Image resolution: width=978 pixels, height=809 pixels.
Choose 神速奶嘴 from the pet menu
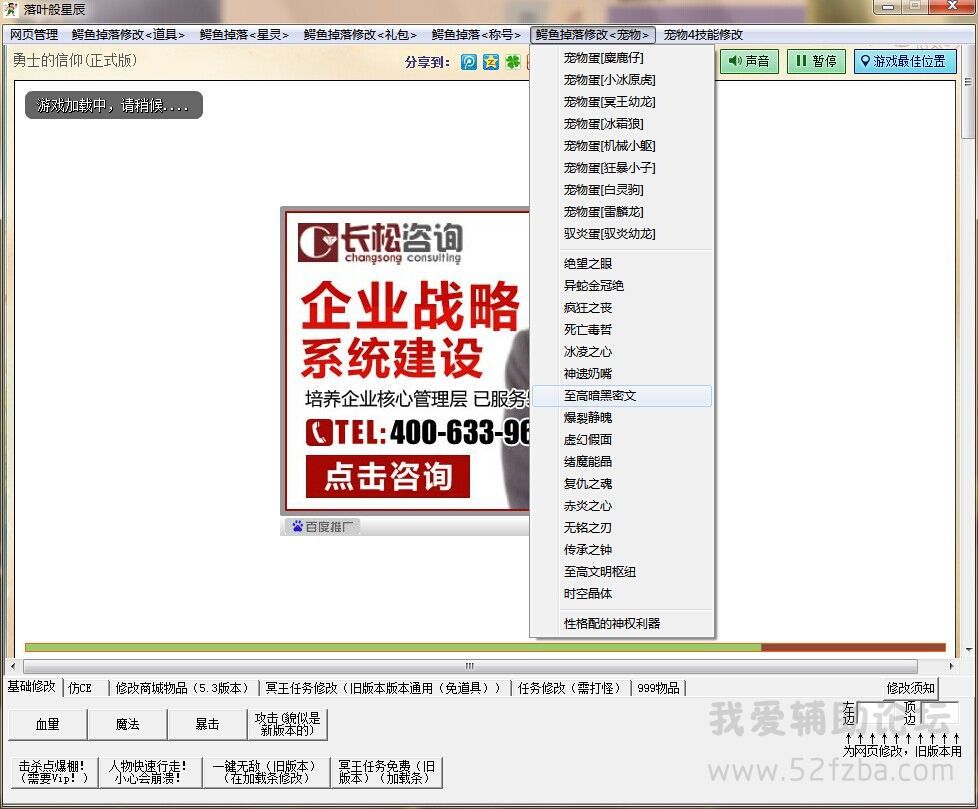tap(621, 374)
